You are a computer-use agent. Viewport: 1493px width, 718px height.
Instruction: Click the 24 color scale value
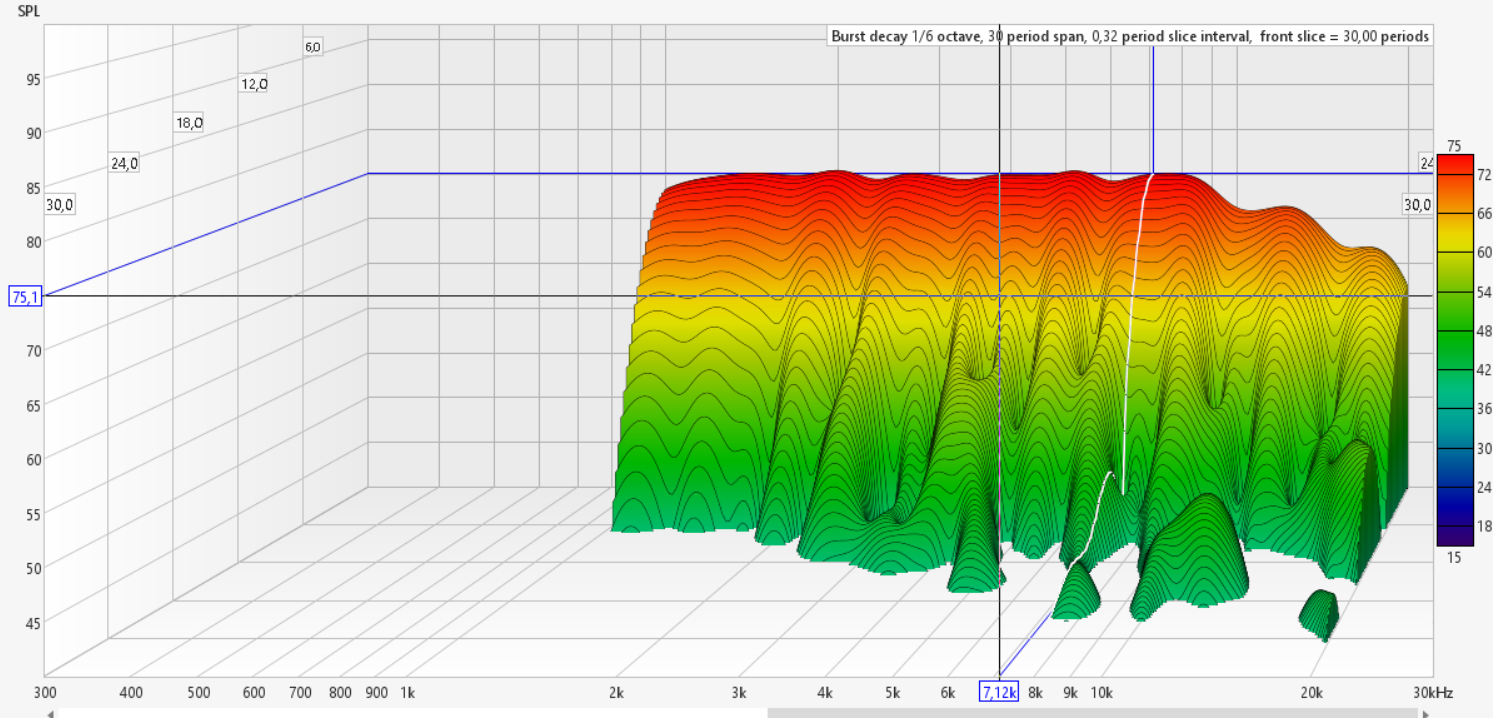click(1484, 487)
